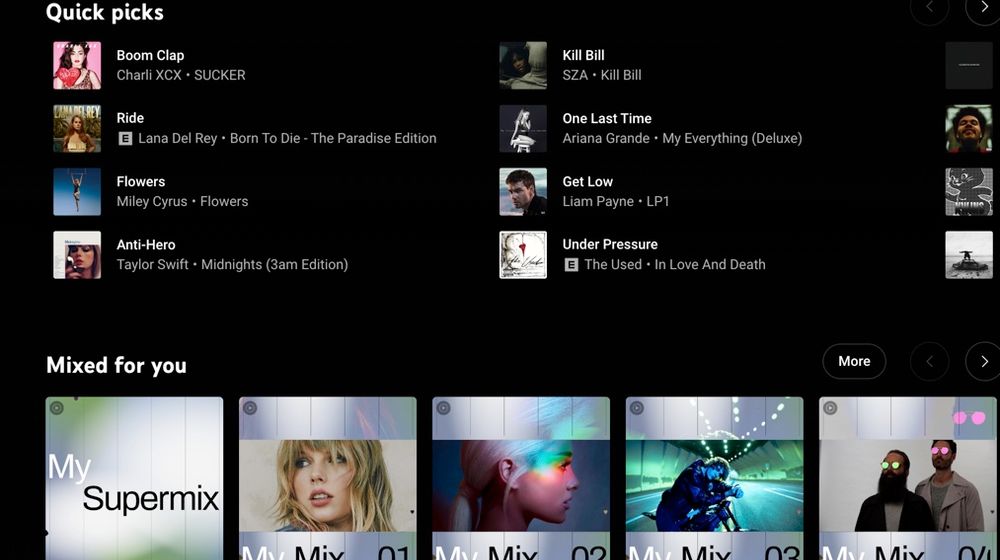Image resolution: width=1000 pixels, height=560 pixels.
Task: Click the explicit badge beside The Used
Action: tap(571, 265)
